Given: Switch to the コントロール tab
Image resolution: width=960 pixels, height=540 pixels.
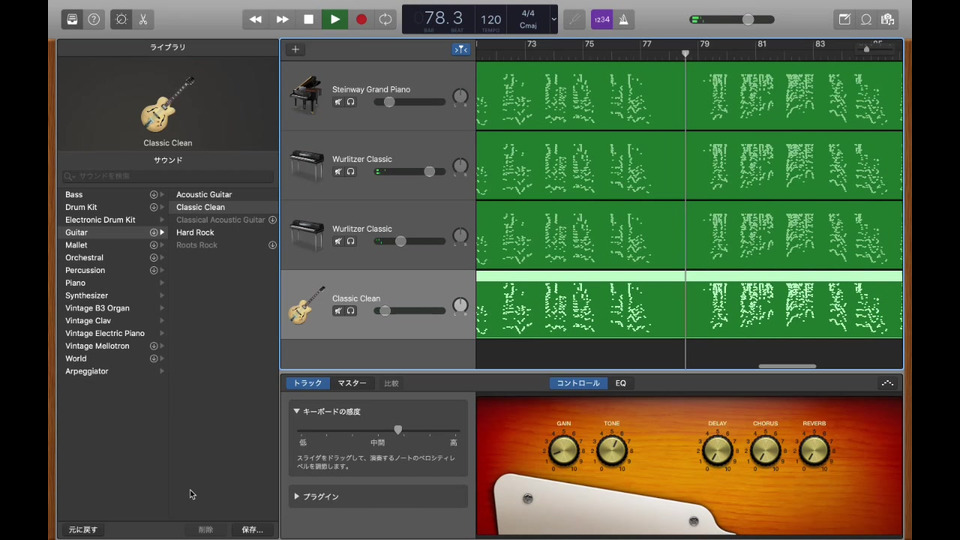Looking at the screenshot, I should click(x=578, y=383).
